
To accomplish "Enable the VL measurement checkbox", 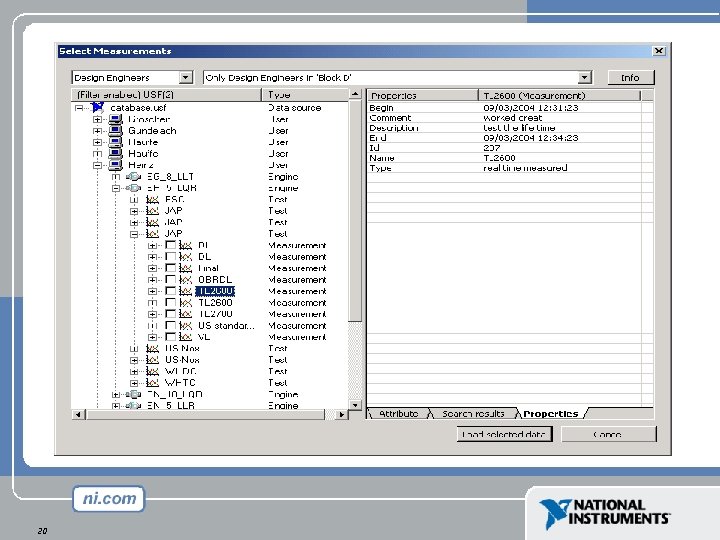I will 170,337.
